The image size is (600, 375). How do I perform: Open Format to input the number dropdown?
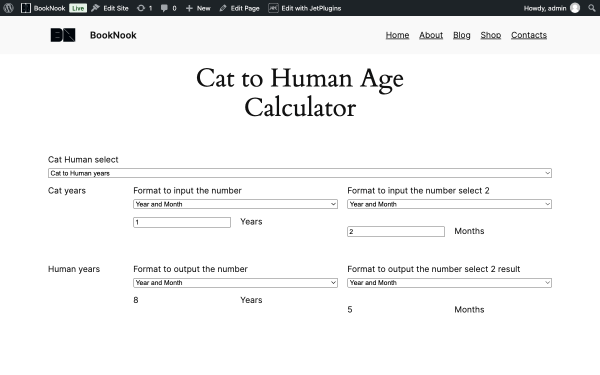[235, 204]
